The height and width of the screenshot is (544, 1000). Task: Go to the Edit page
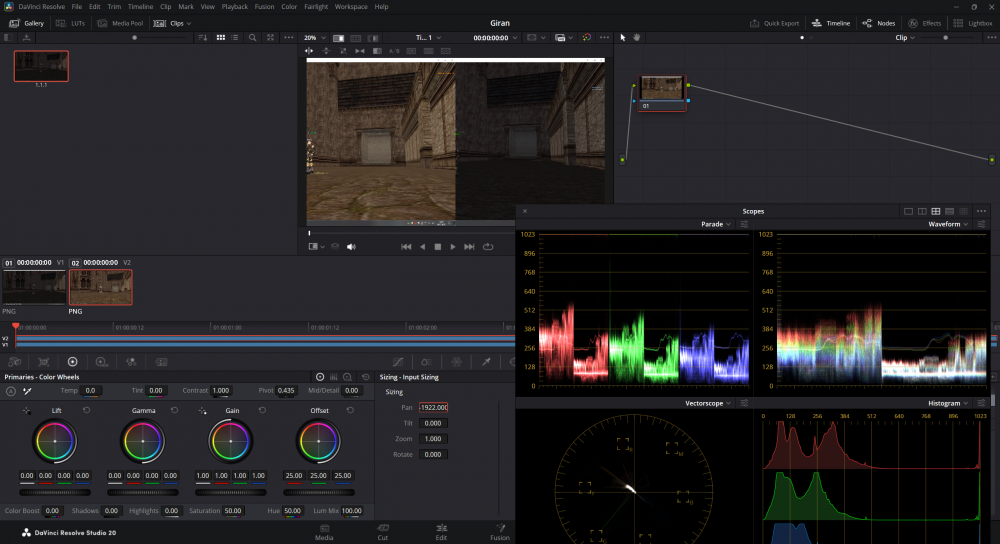[441, 532]
